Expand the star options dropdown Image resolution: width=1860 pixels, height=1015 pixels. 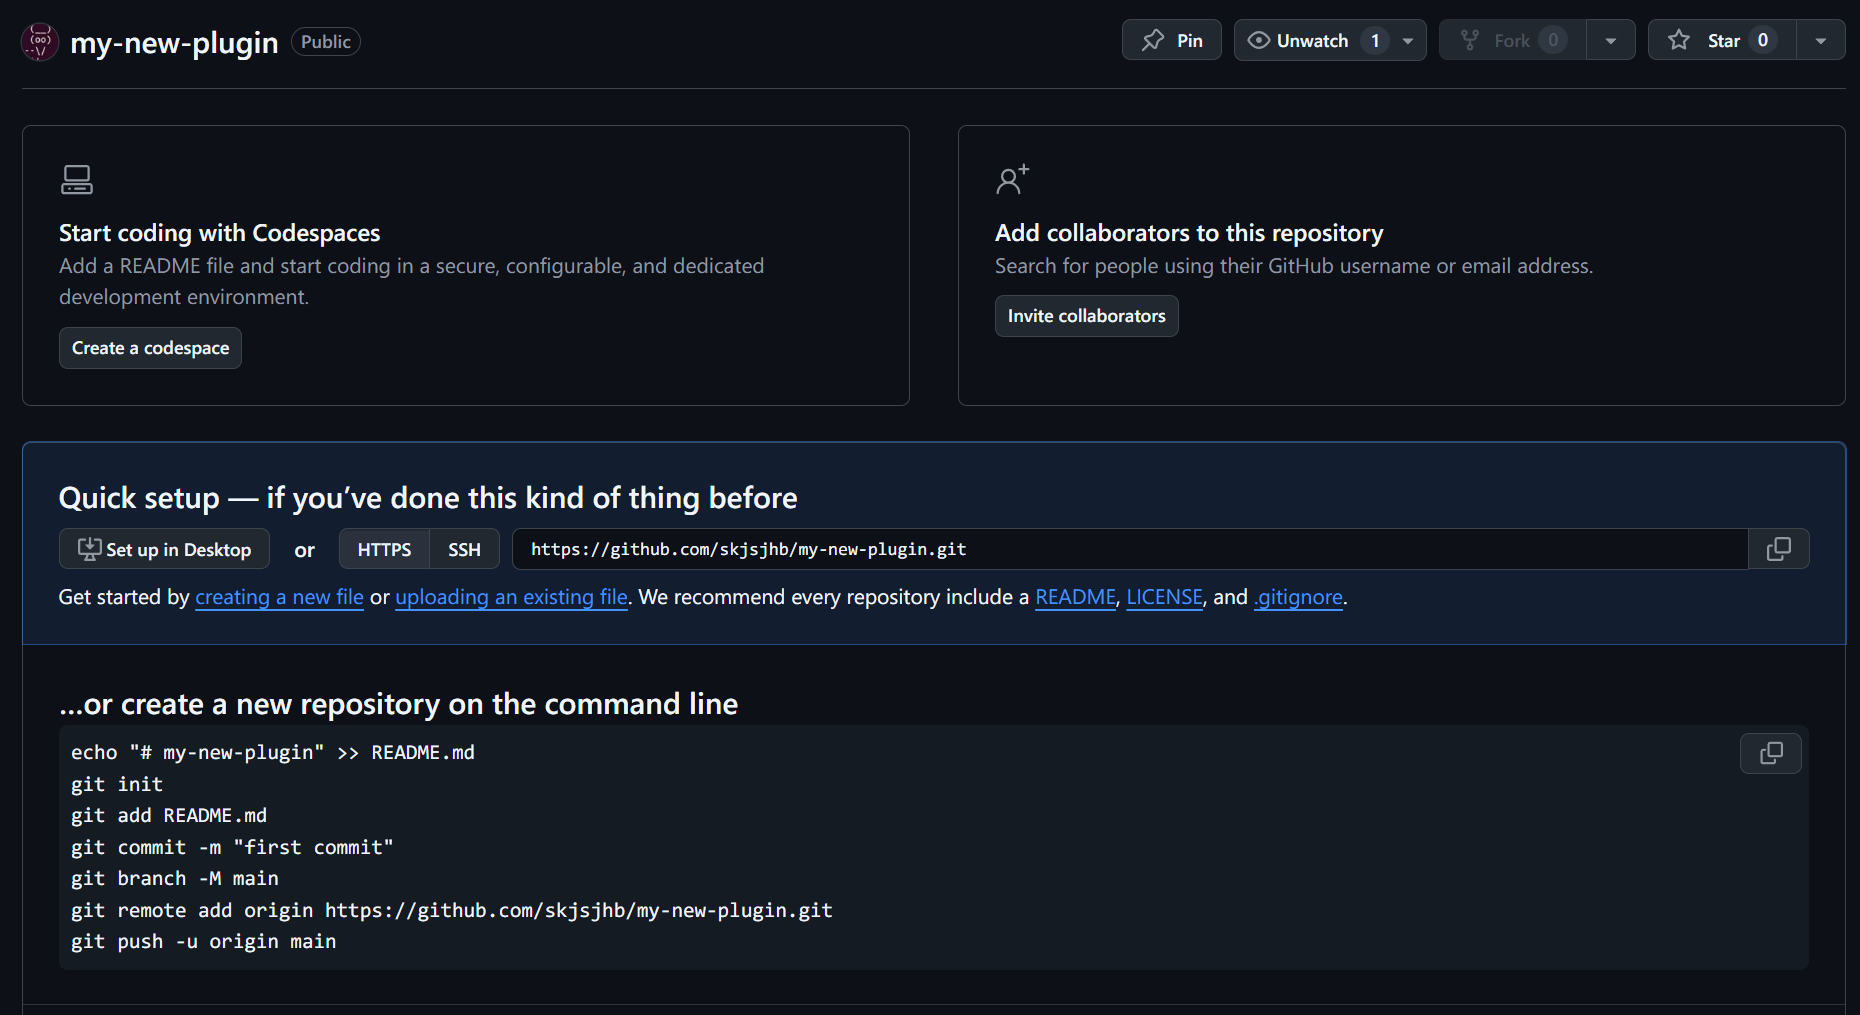1821,40
